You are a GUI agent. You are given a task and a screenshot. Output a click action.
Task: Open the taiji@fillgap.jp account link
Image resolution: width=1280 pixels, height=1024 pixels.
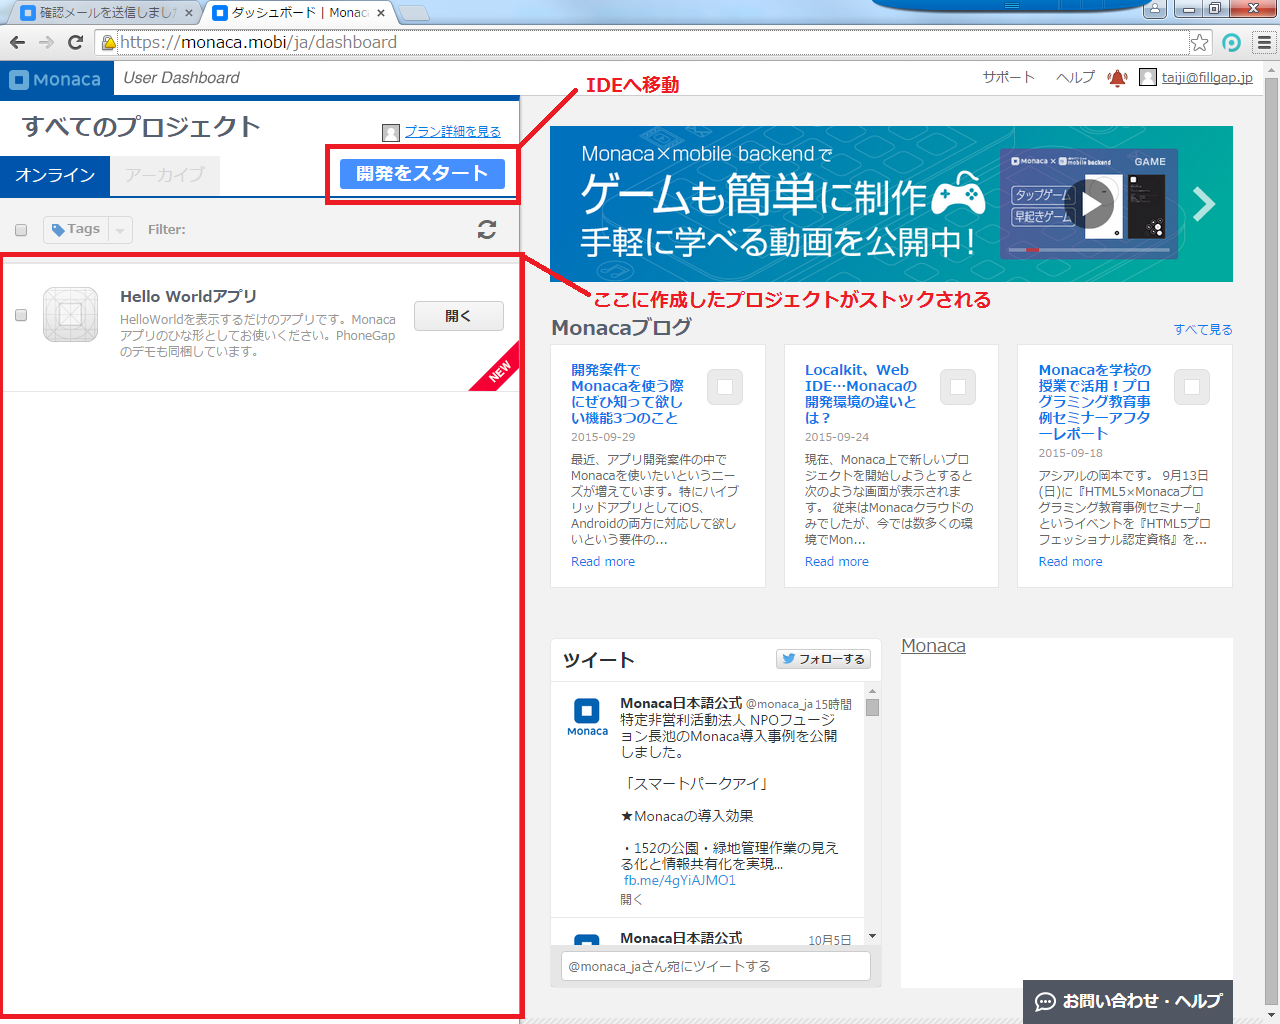click(1207, 77)
